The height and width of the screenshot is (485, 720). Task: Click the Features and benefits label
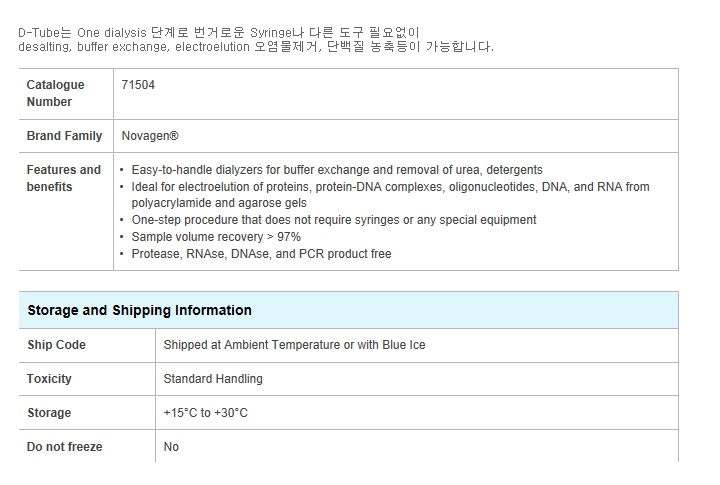(x=63, y=178)
